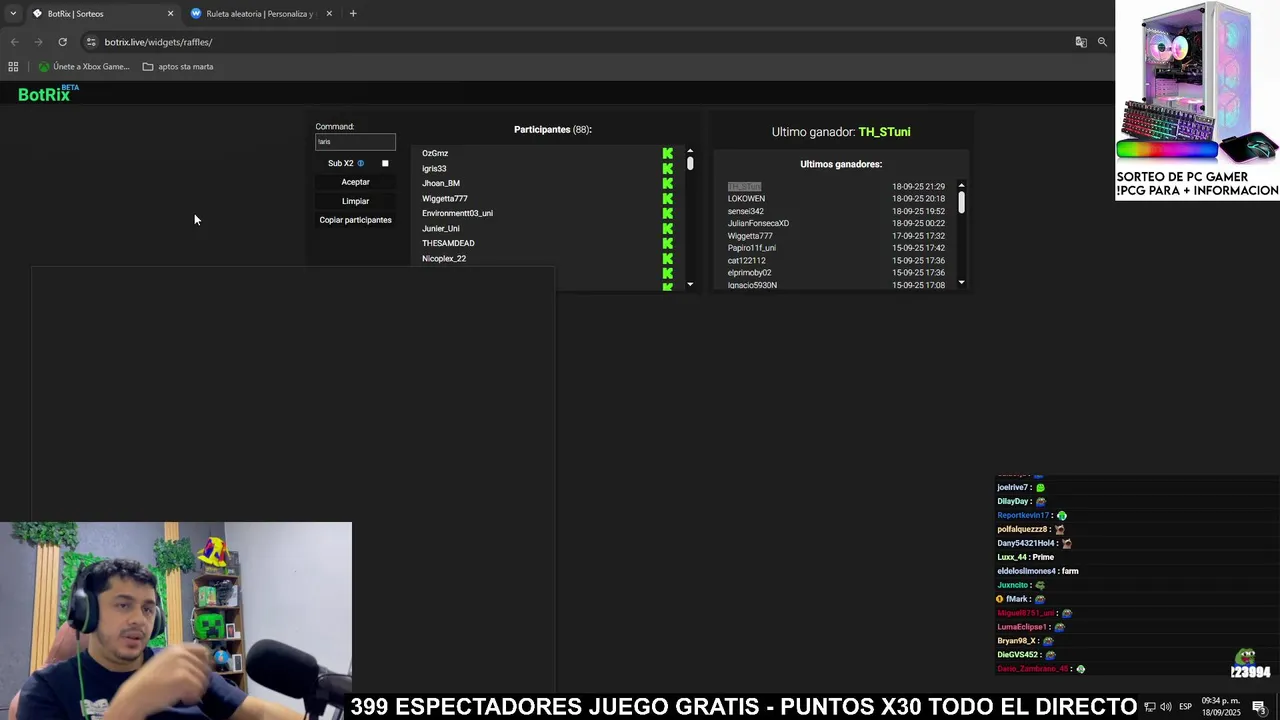Select winner cat122112 in Ultimos ganadores
Image resolution: width=1280 pixels, height=720 pixels.
click(x=747, y=260)
